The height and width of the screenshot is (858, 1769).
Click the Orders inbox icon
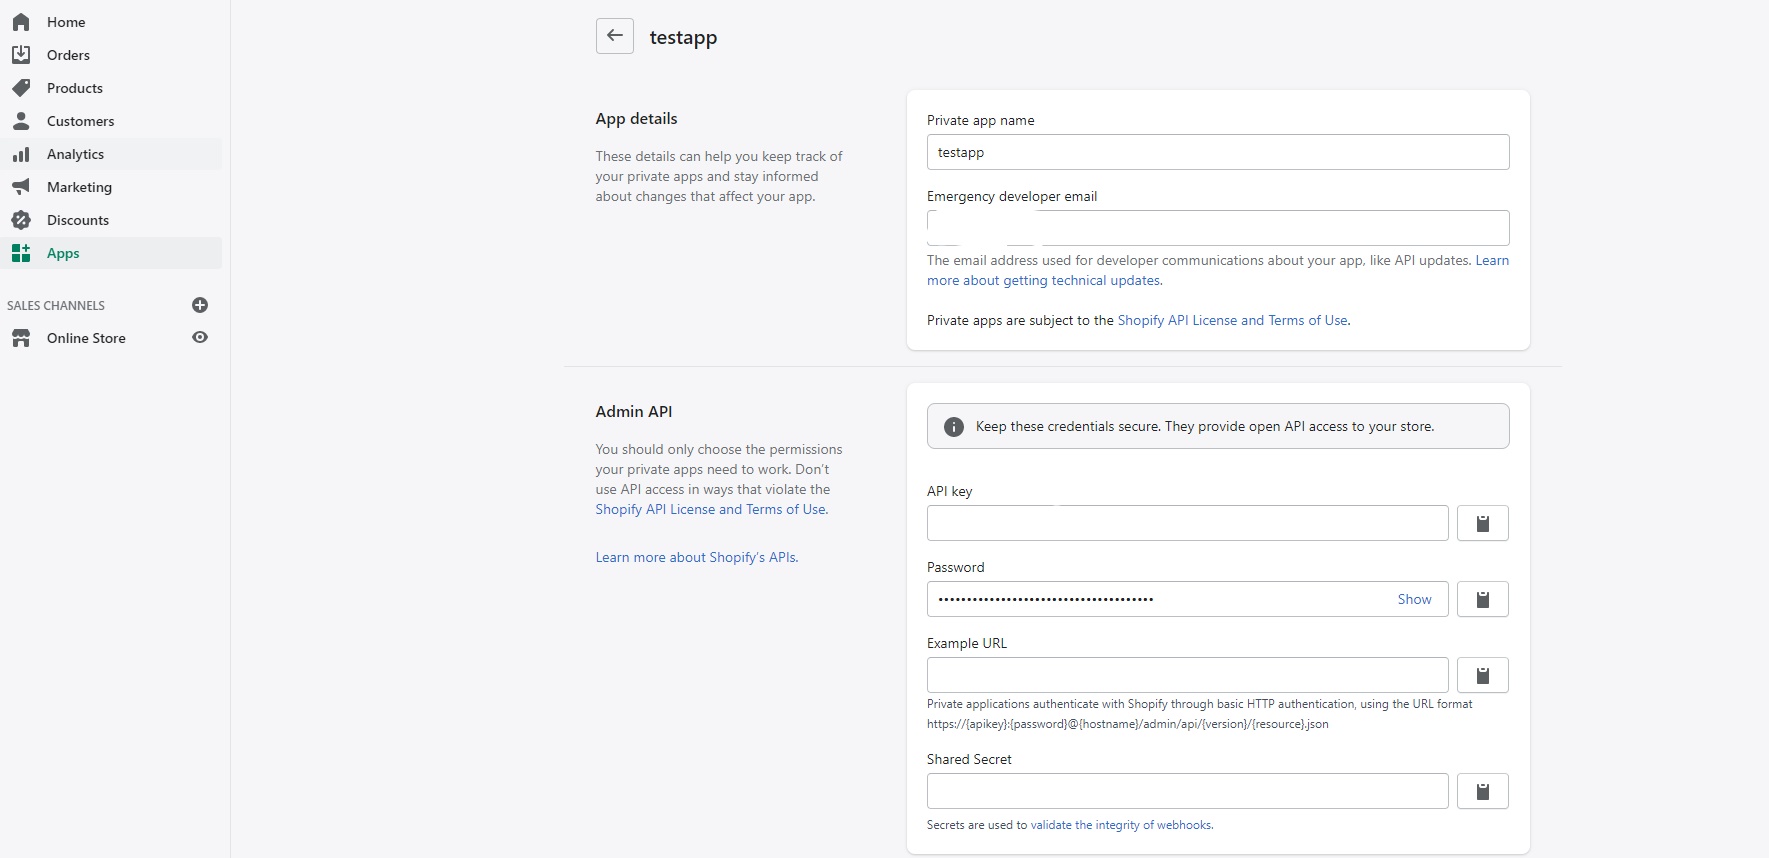click(x=21, y=55)
